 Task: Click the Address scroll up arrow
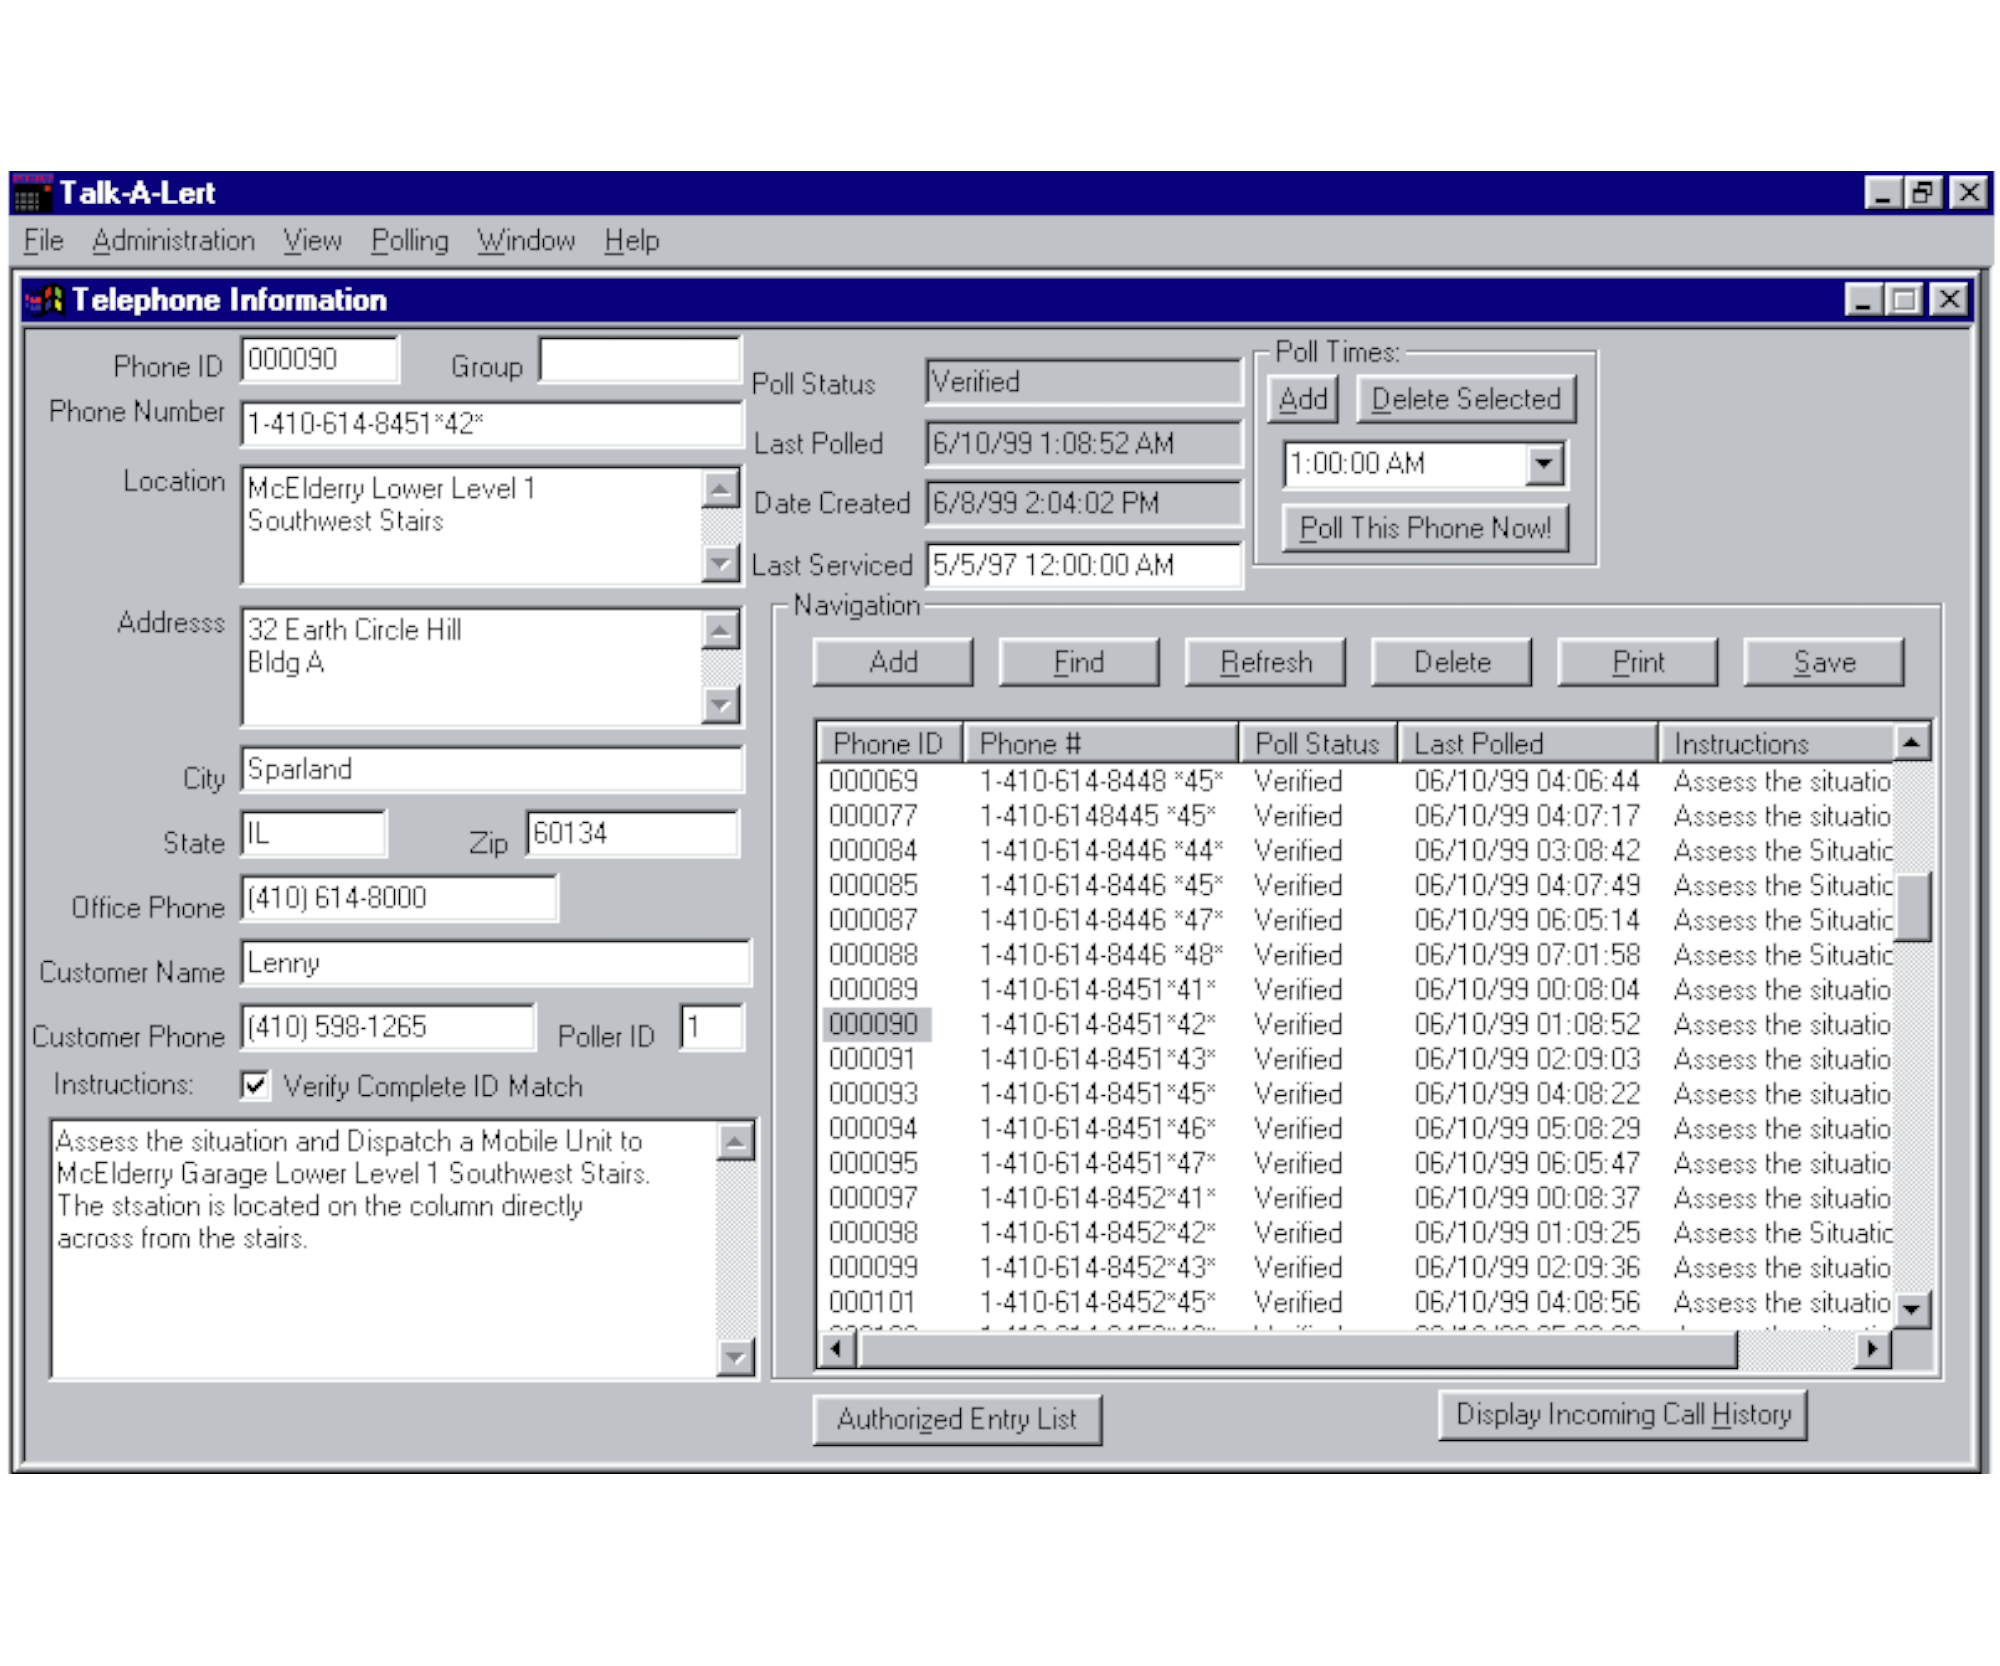pos(721,630)
